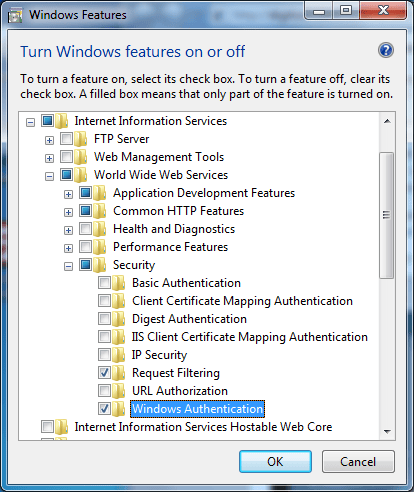Click the IP Security folder icon
This screenshot has width=414, height=492.
pos(119,355)
